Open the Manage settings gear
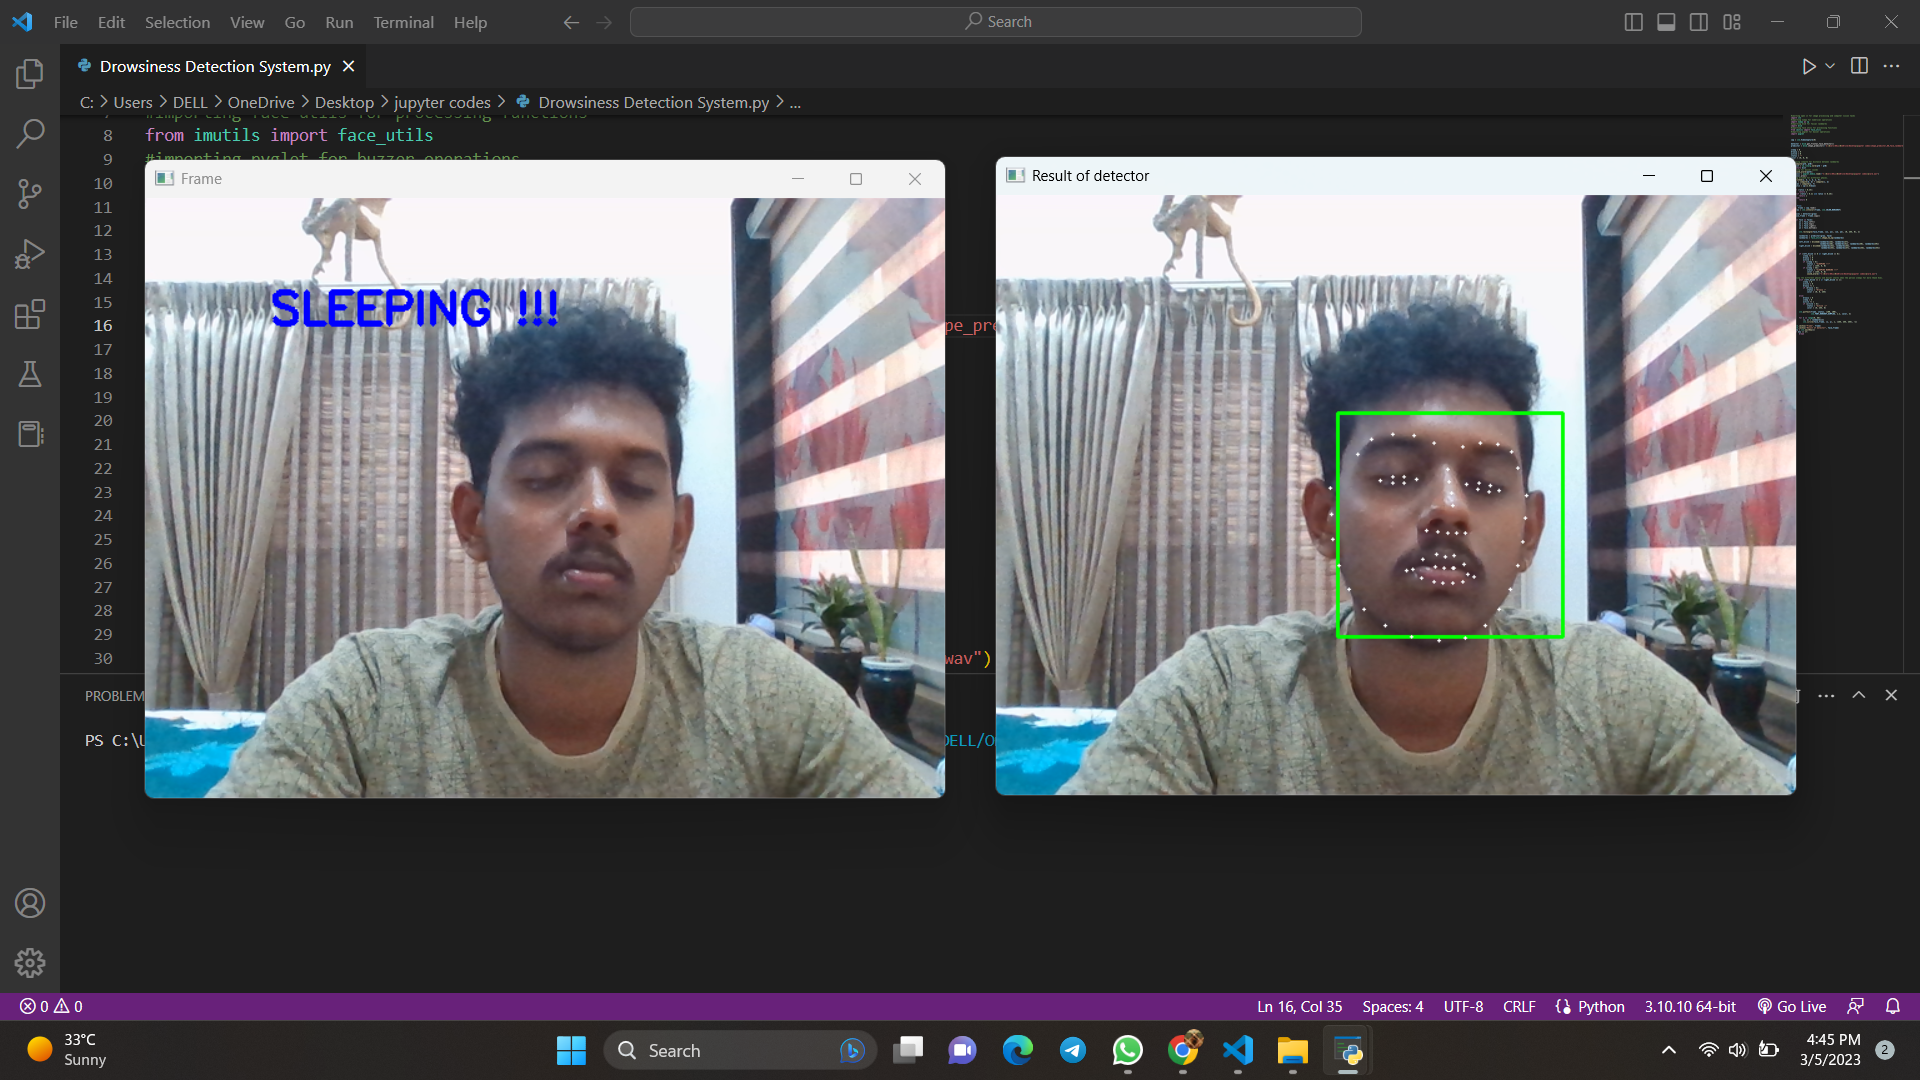 [x=30, y=963]
